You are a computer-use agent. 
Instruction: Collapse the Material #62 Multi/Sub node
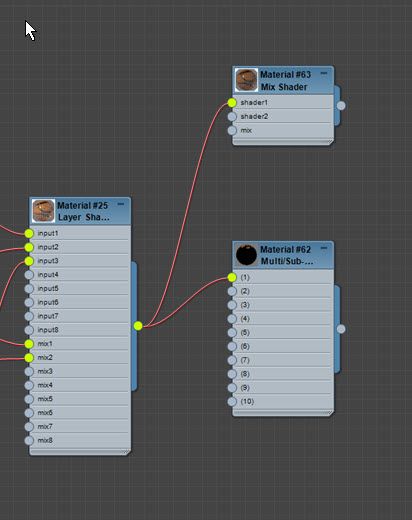pos(324,248)
